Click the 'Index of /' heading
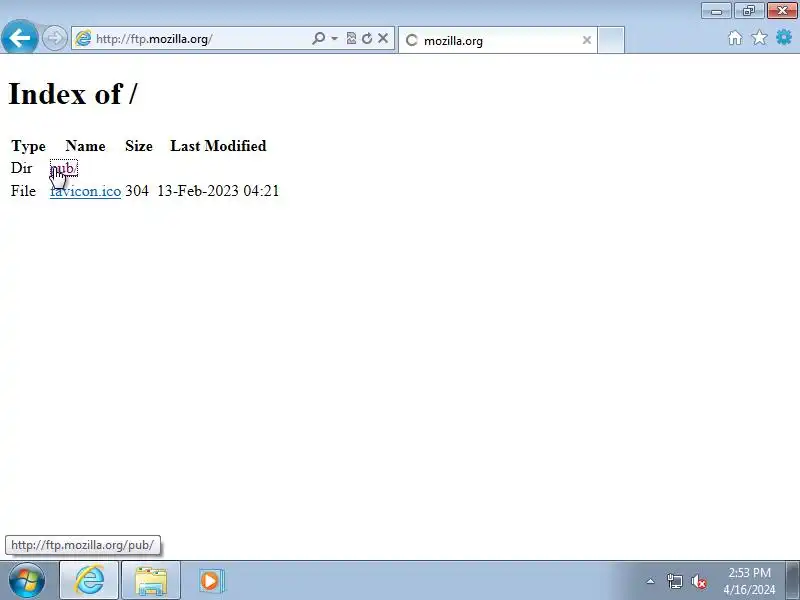The image size is (800, 600). click(x=73, y=94)
